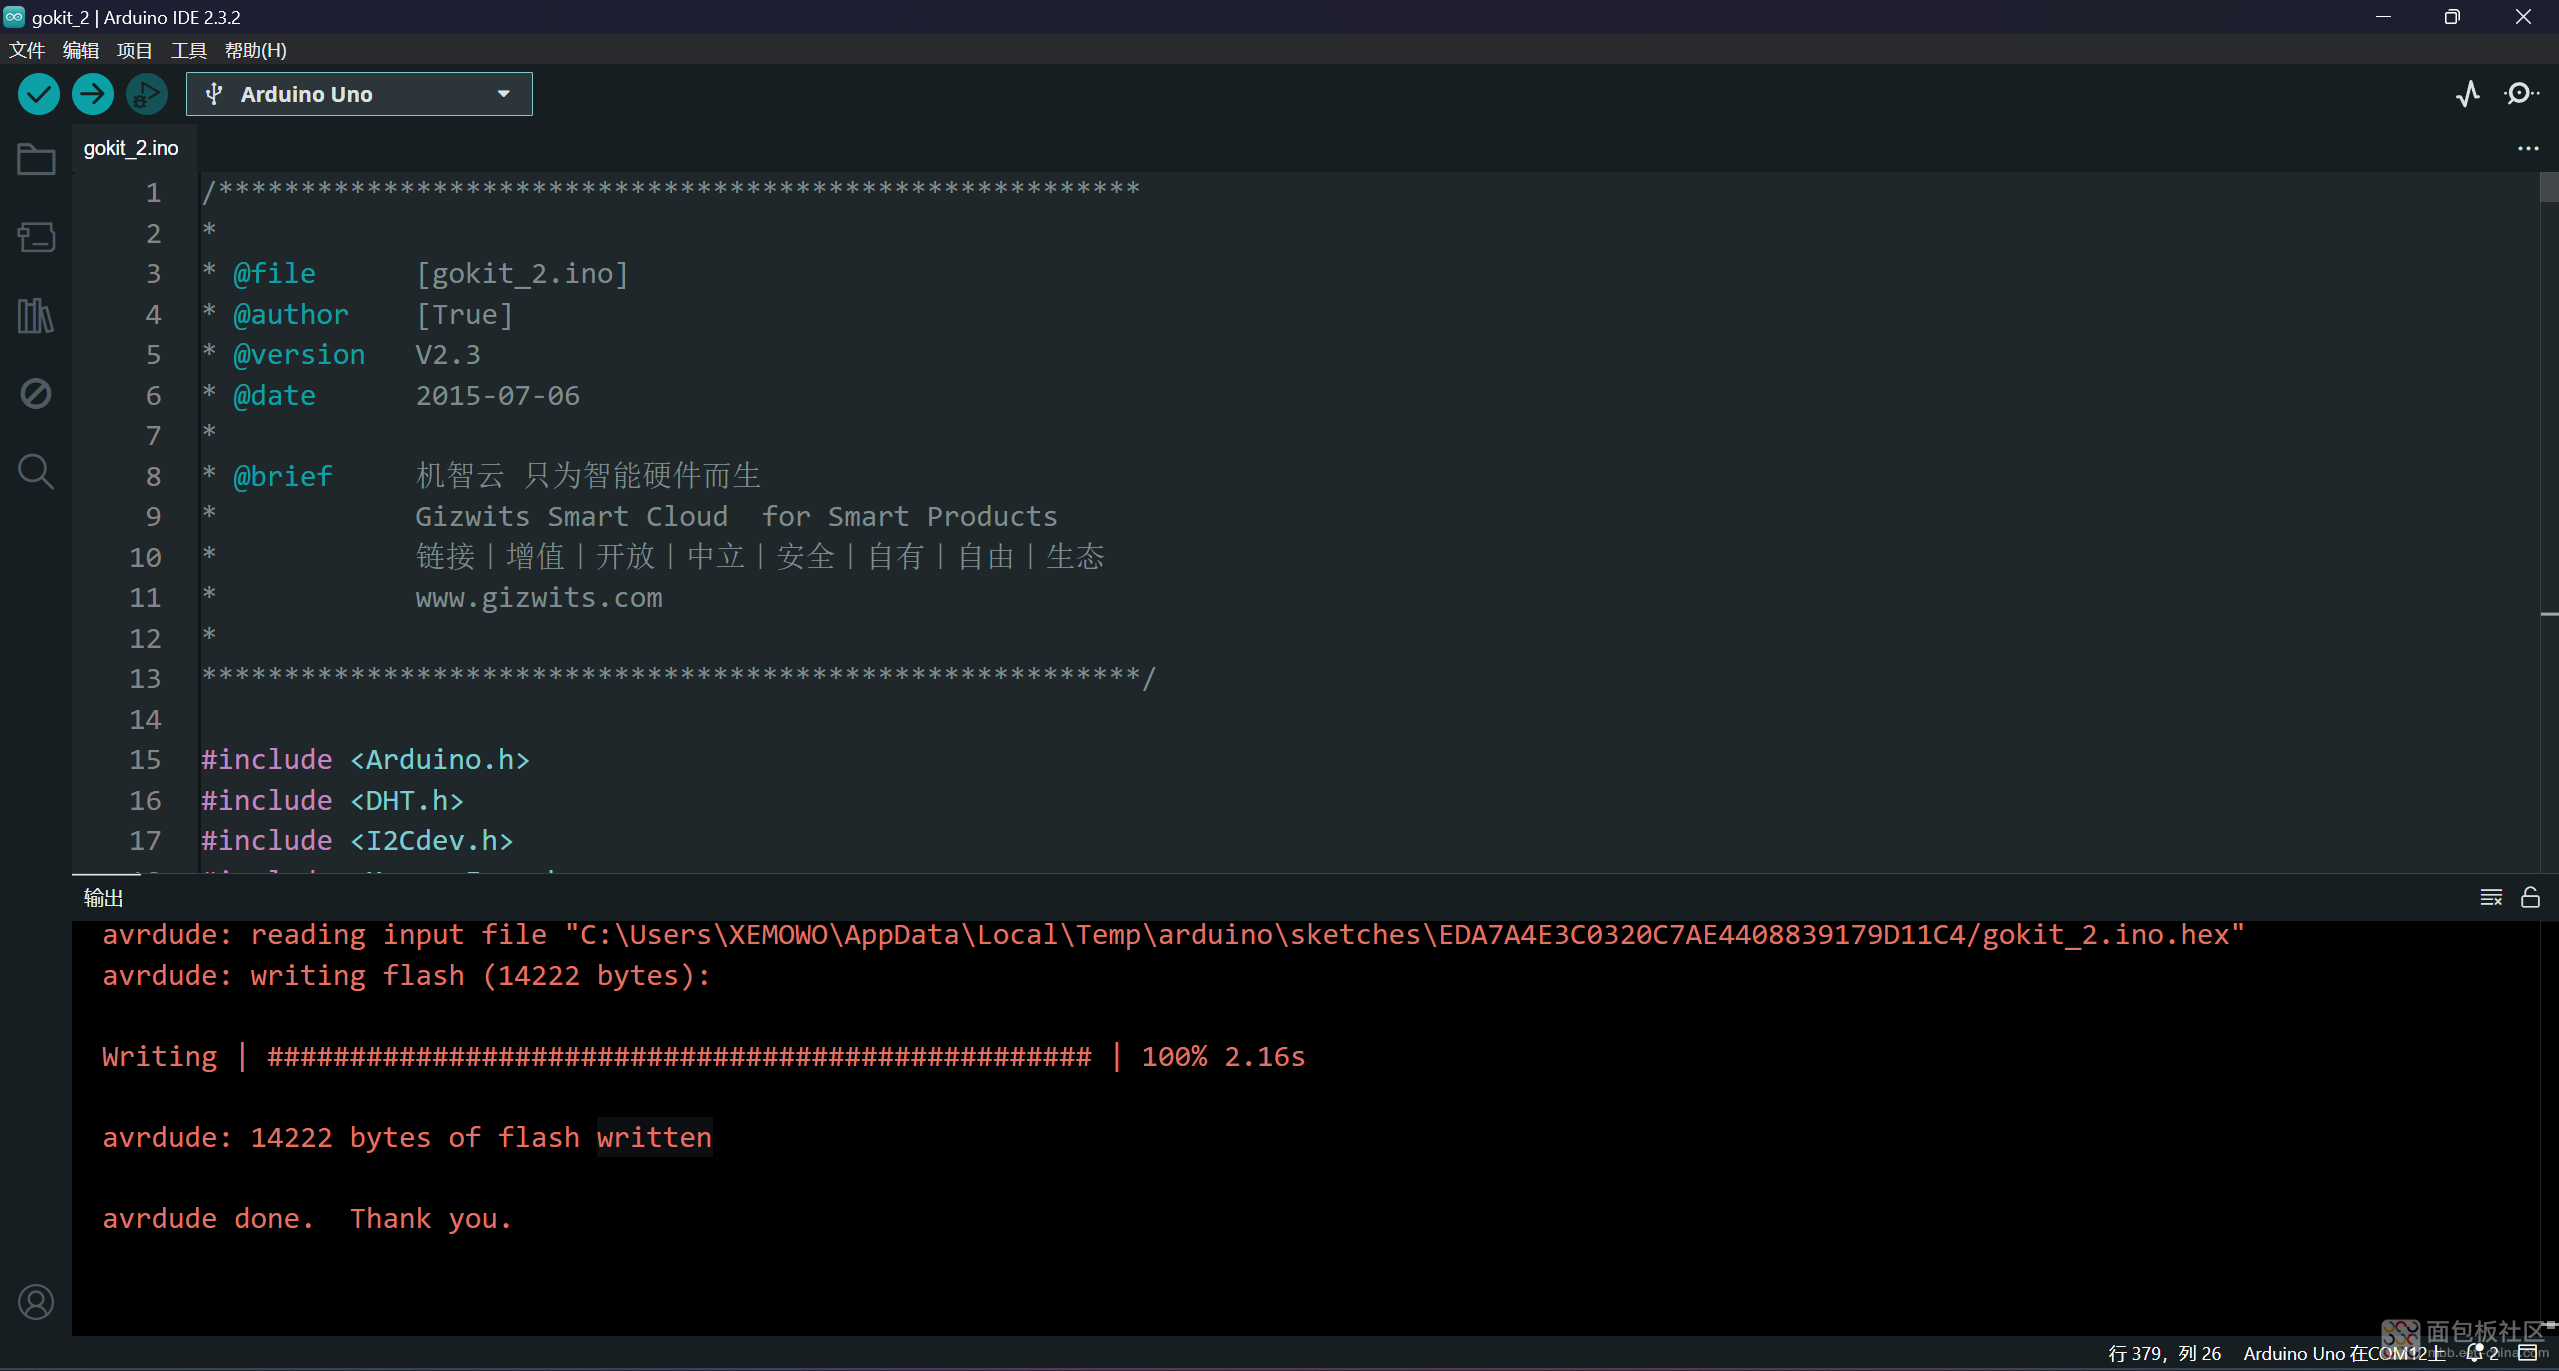Viewport: 2559px width, 1371px height.
Task: Click the Writing 100% progress output line
Action: 703,1056
